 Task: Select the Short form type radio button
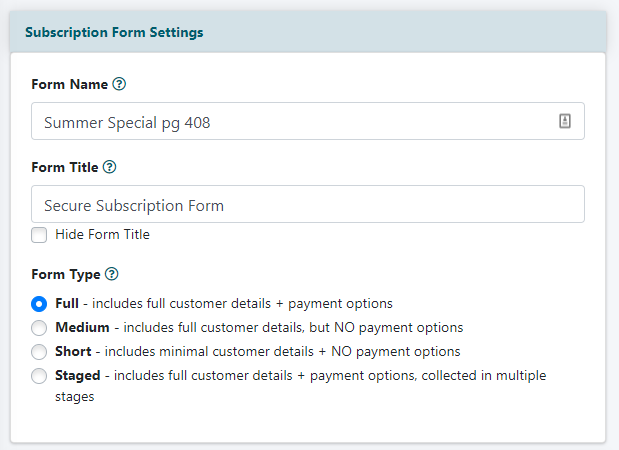coord(39,352)
